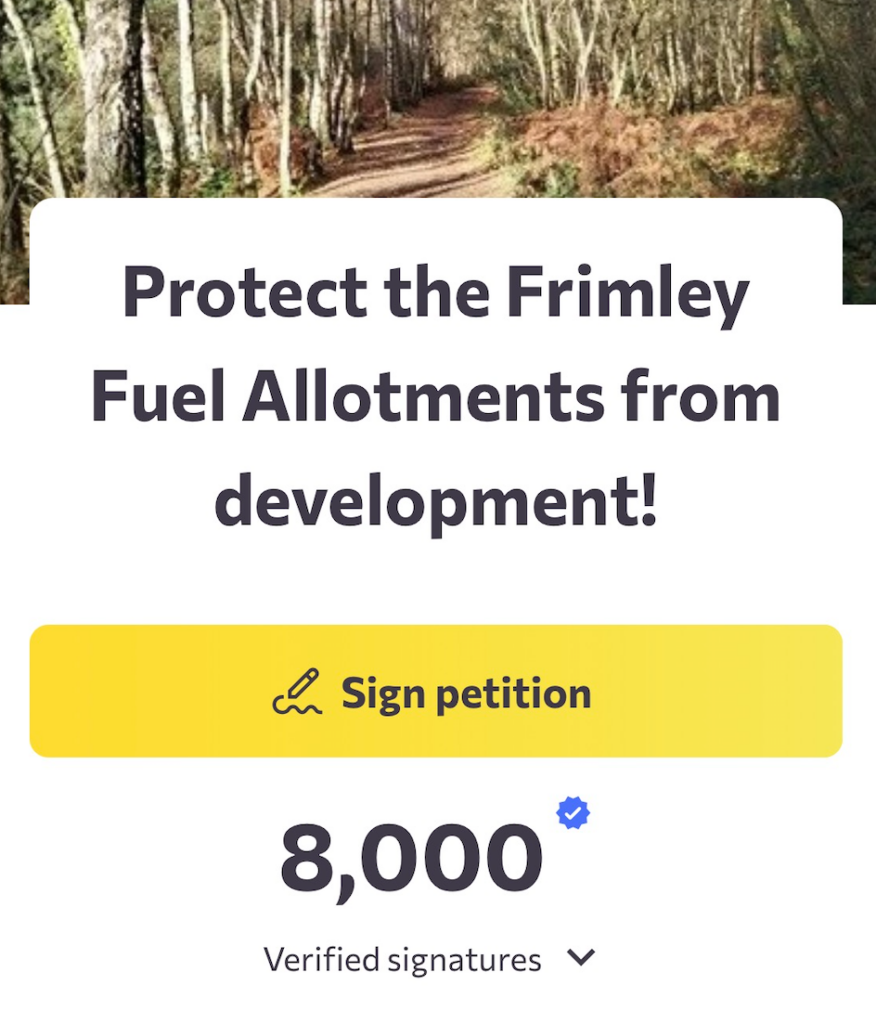Tap the 8,000 signature count
The width and height of the screenshot is (876, 1024).
coord(411,859)
